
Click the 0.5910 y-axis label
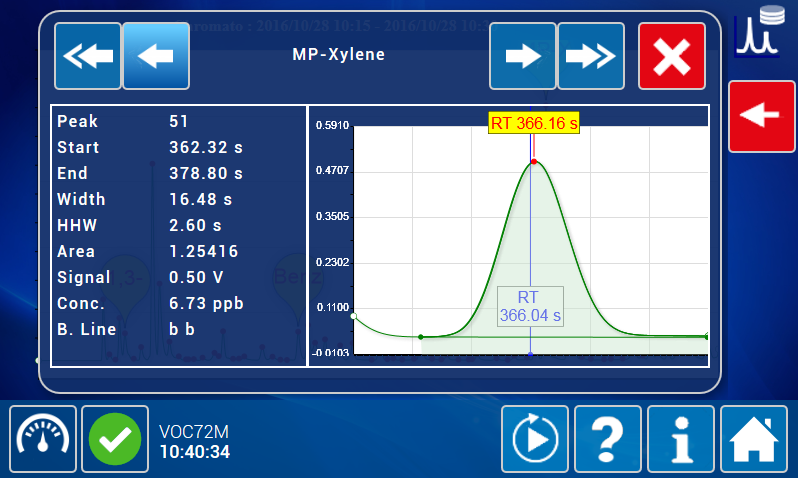pyautogui.click(x=332, y=125)
